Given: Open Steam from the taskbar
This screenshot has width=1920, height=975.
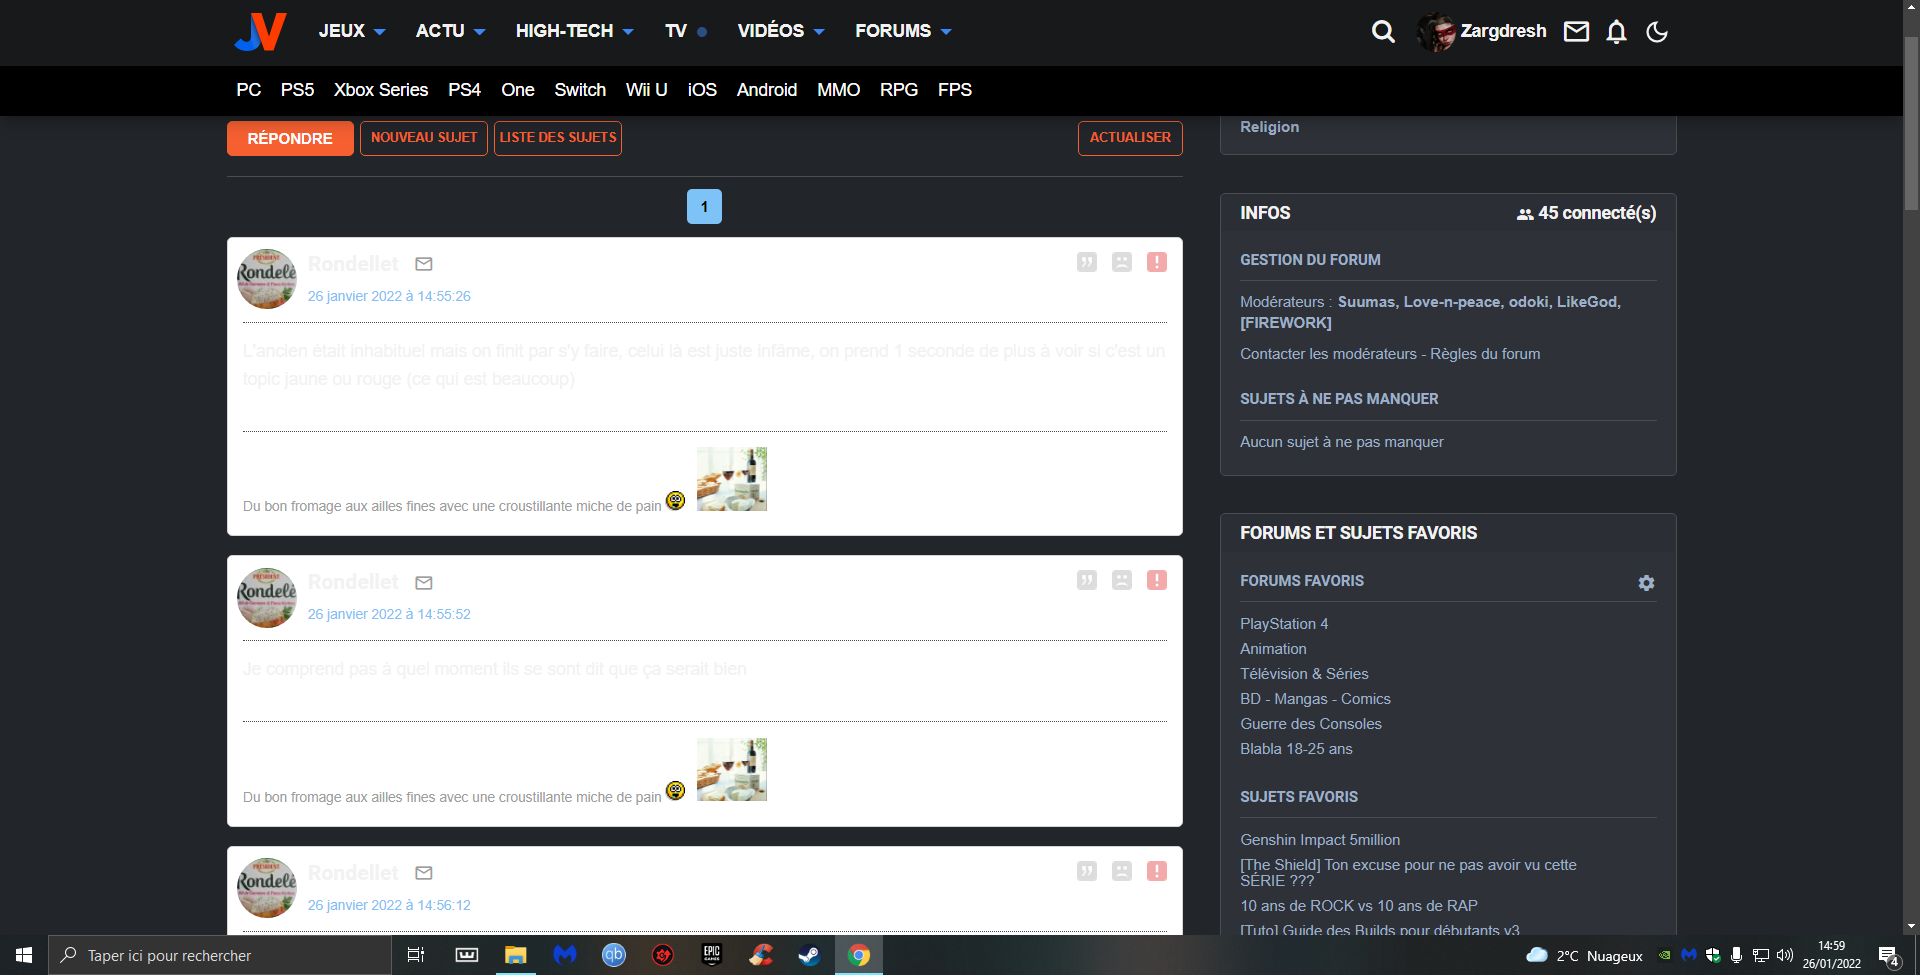Looking at the screenshot, I should (809, 955).
